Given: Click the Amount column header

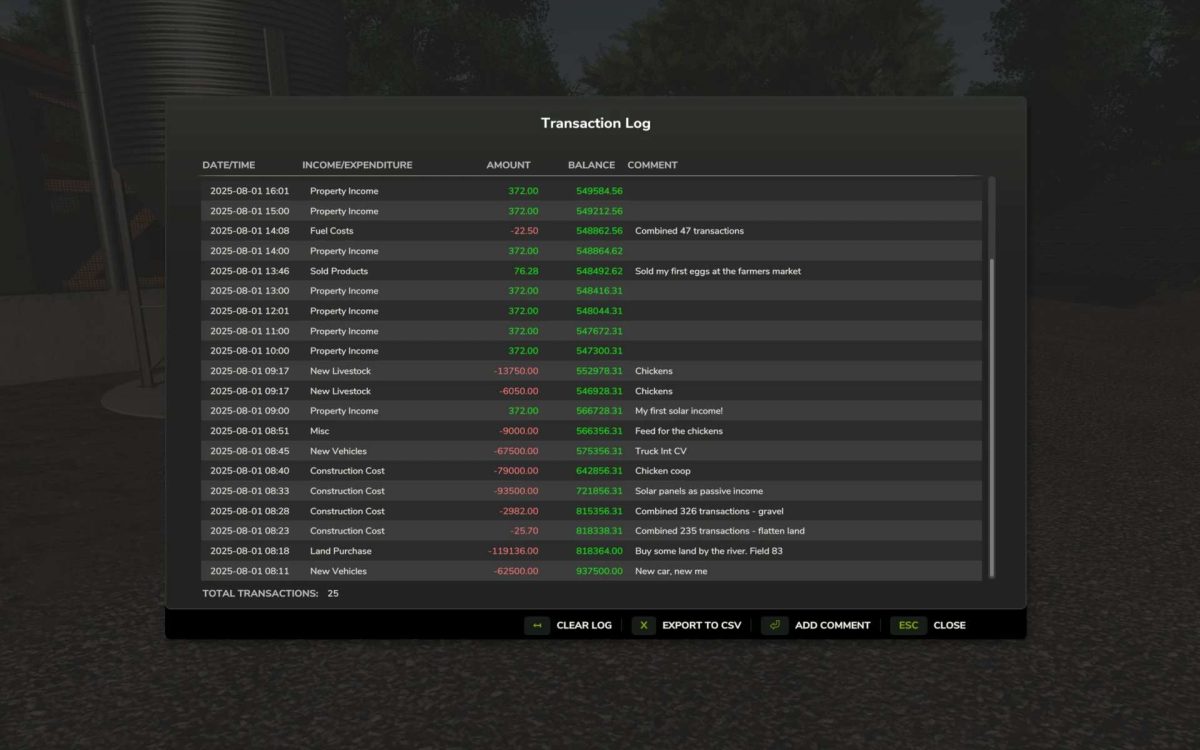Looking at the screenshot, I should pyautogui.click(x=508, y=165).
